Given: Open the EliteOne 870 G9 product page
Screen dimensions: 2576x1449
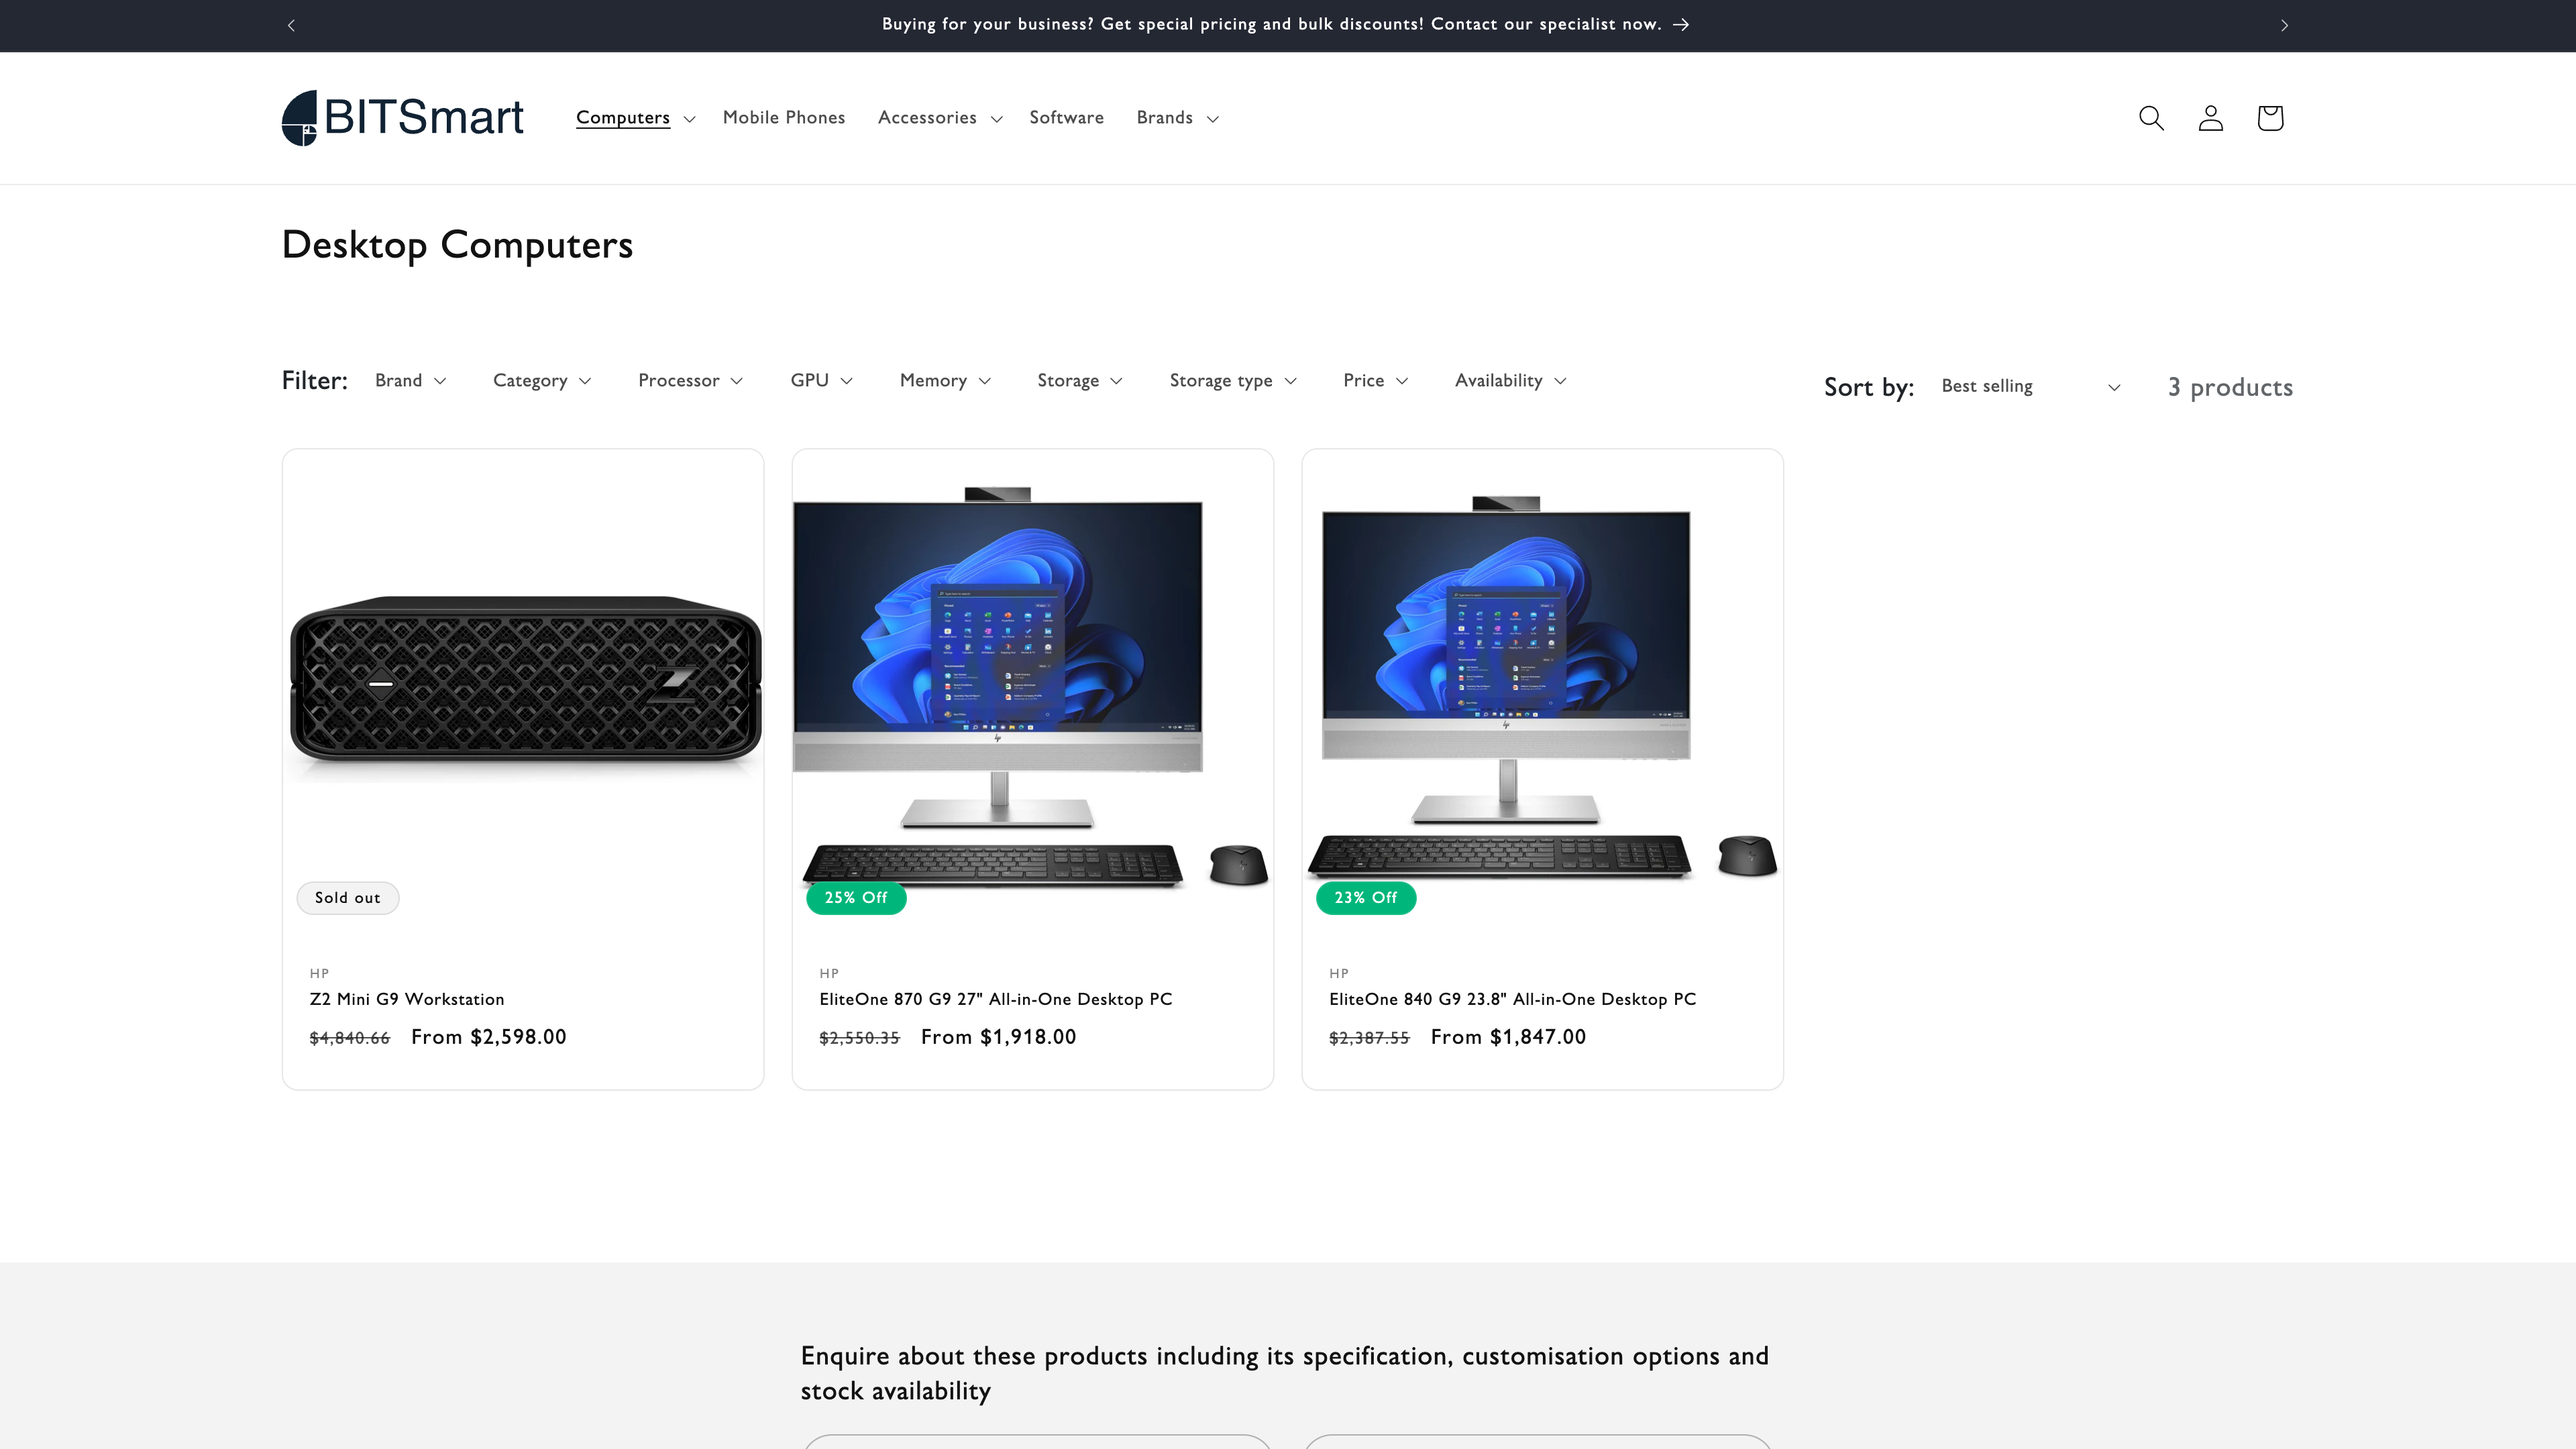Looking at the screenshot, I should pos(995,998).
